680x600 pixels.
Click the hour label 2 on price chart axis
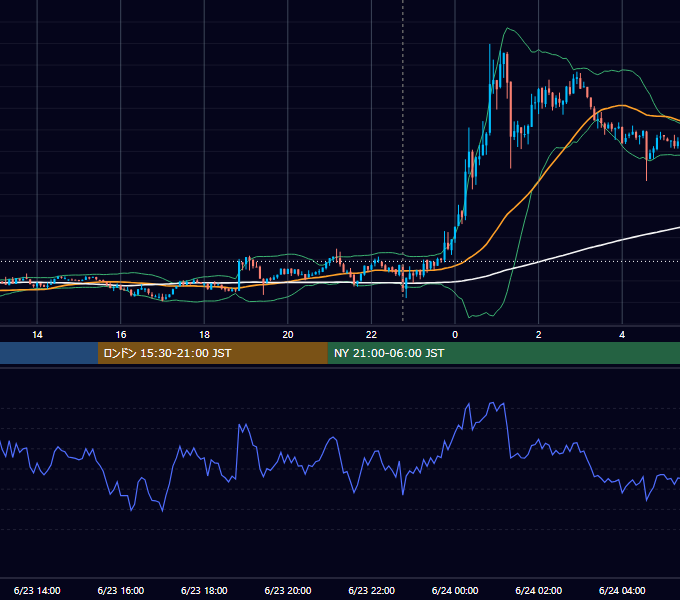click(x=539, y=335)
